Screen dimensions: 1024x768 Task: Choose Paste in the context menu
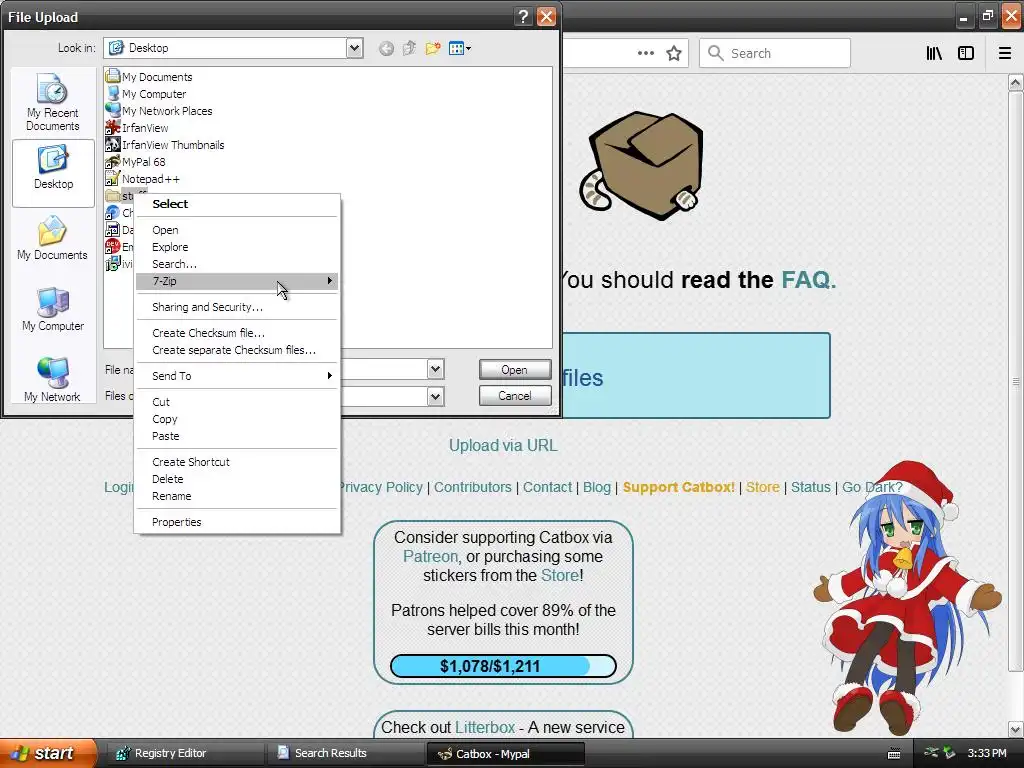tap(237, 436)
